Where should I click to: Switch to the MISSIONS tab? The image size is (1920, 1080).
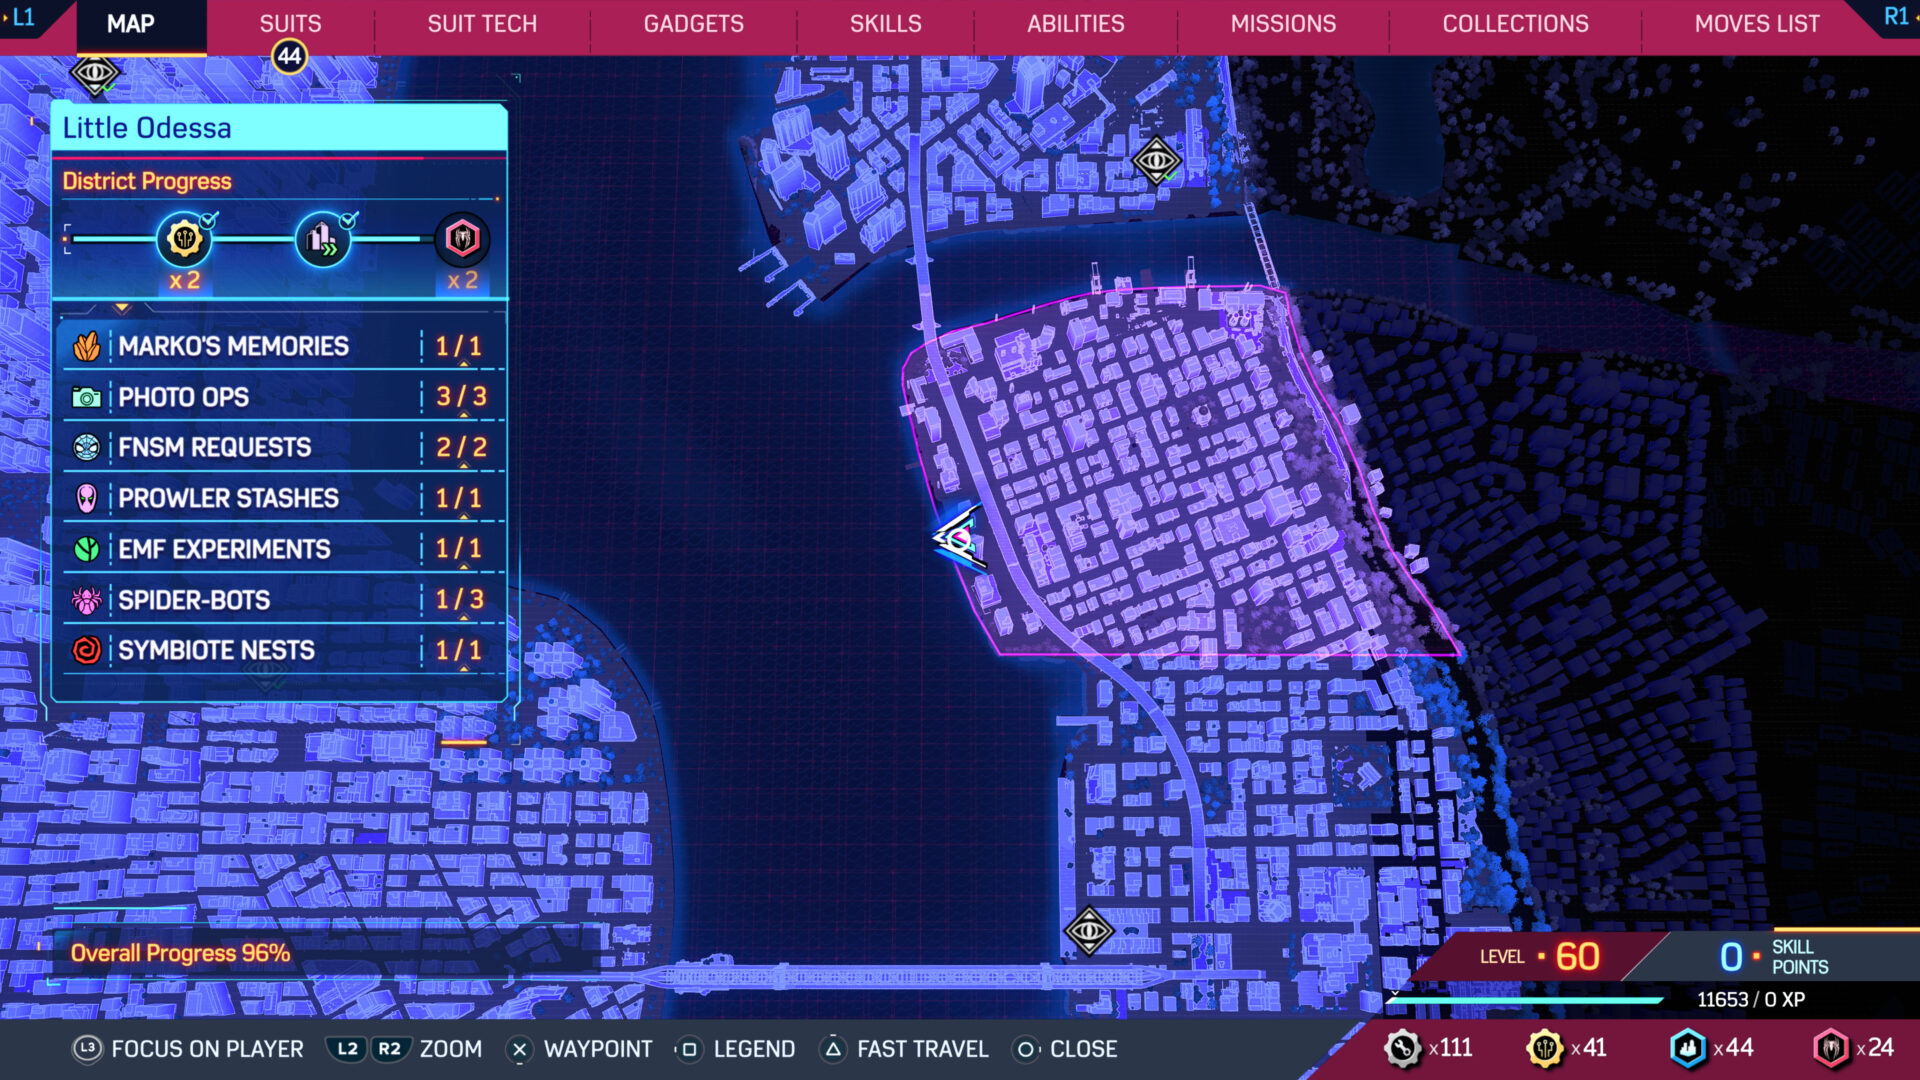[x=1283, y=23]
